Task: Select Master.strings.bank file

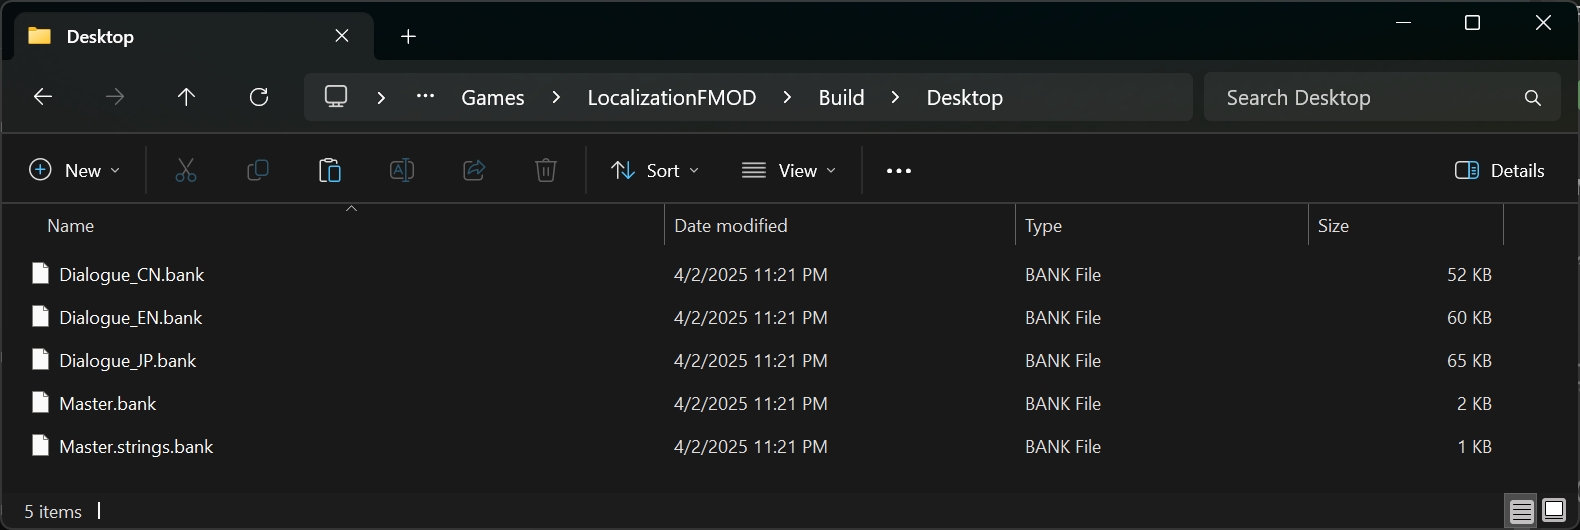Action: [x=136, y=446]
